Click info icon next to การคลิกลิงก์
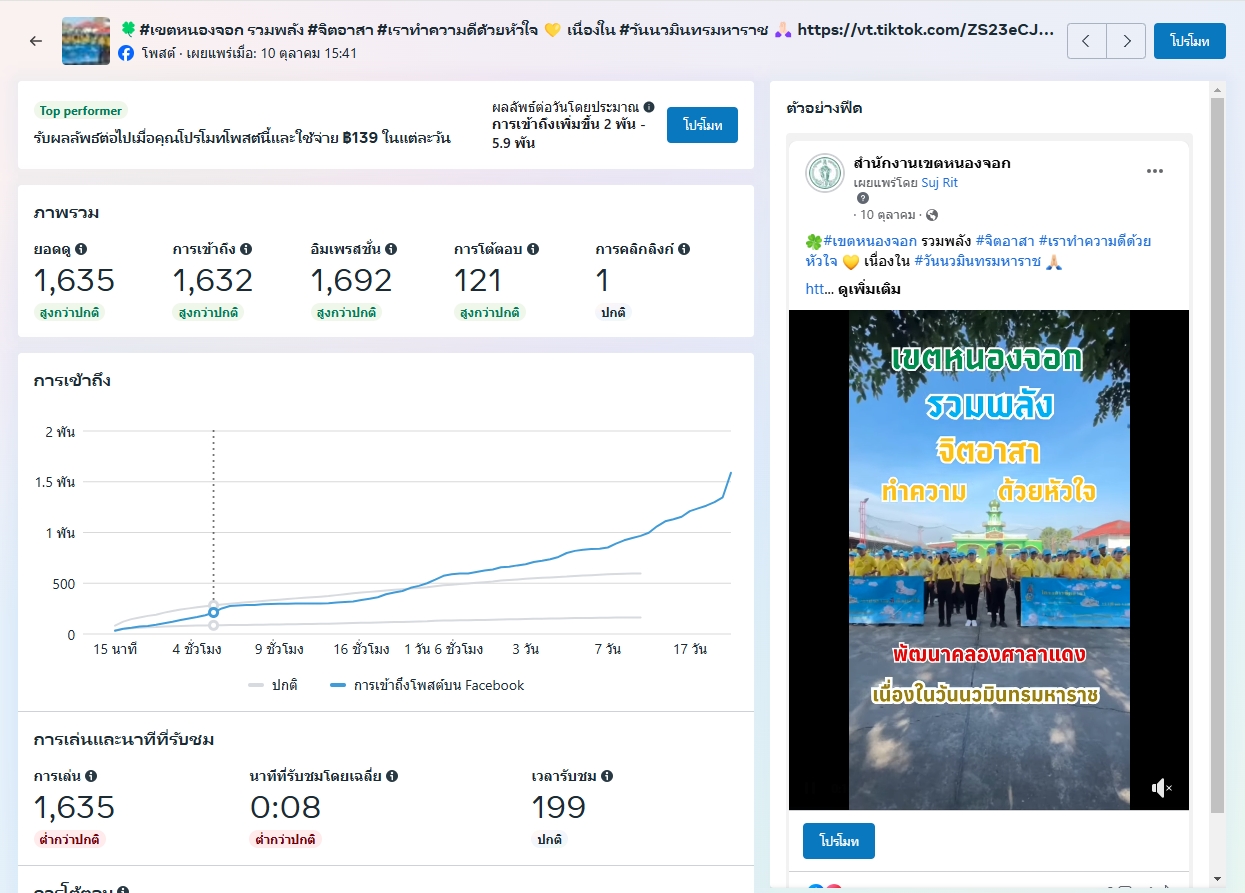This screenshot has height=893, width=1245. point(684,249)
